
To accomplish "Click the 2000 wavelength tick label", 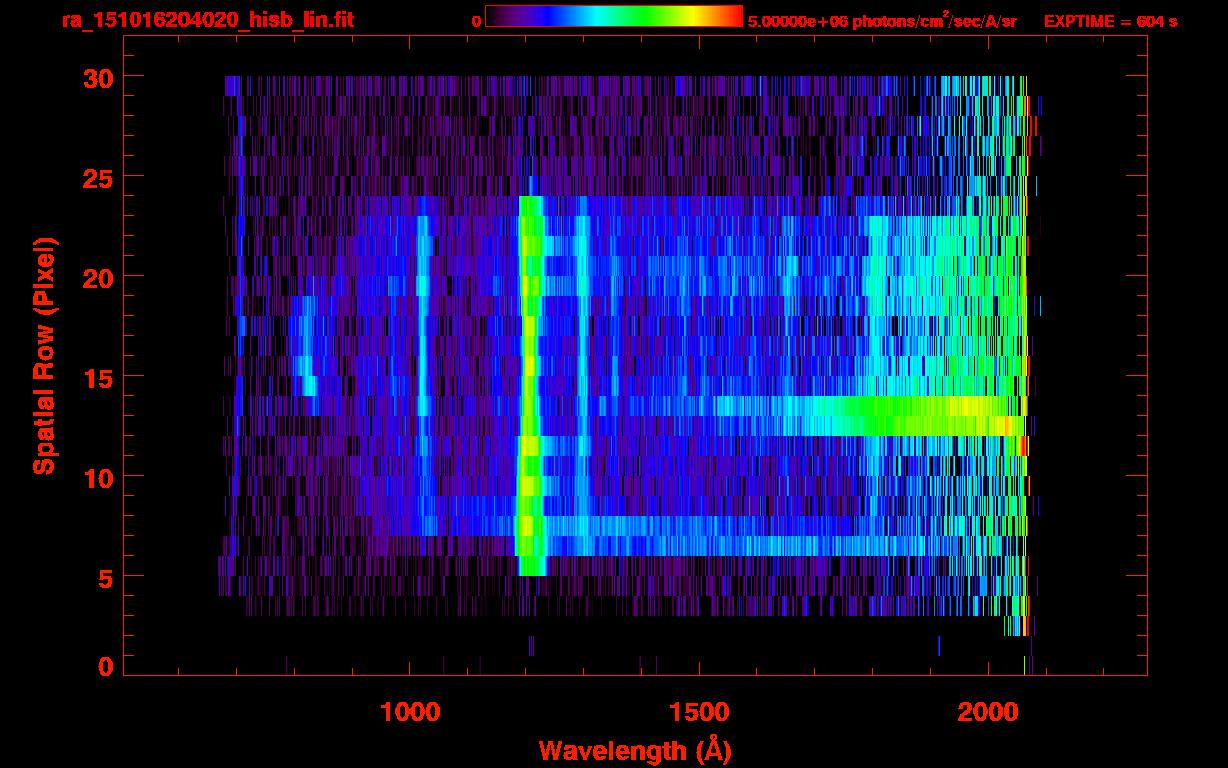I will coord(988,712).
